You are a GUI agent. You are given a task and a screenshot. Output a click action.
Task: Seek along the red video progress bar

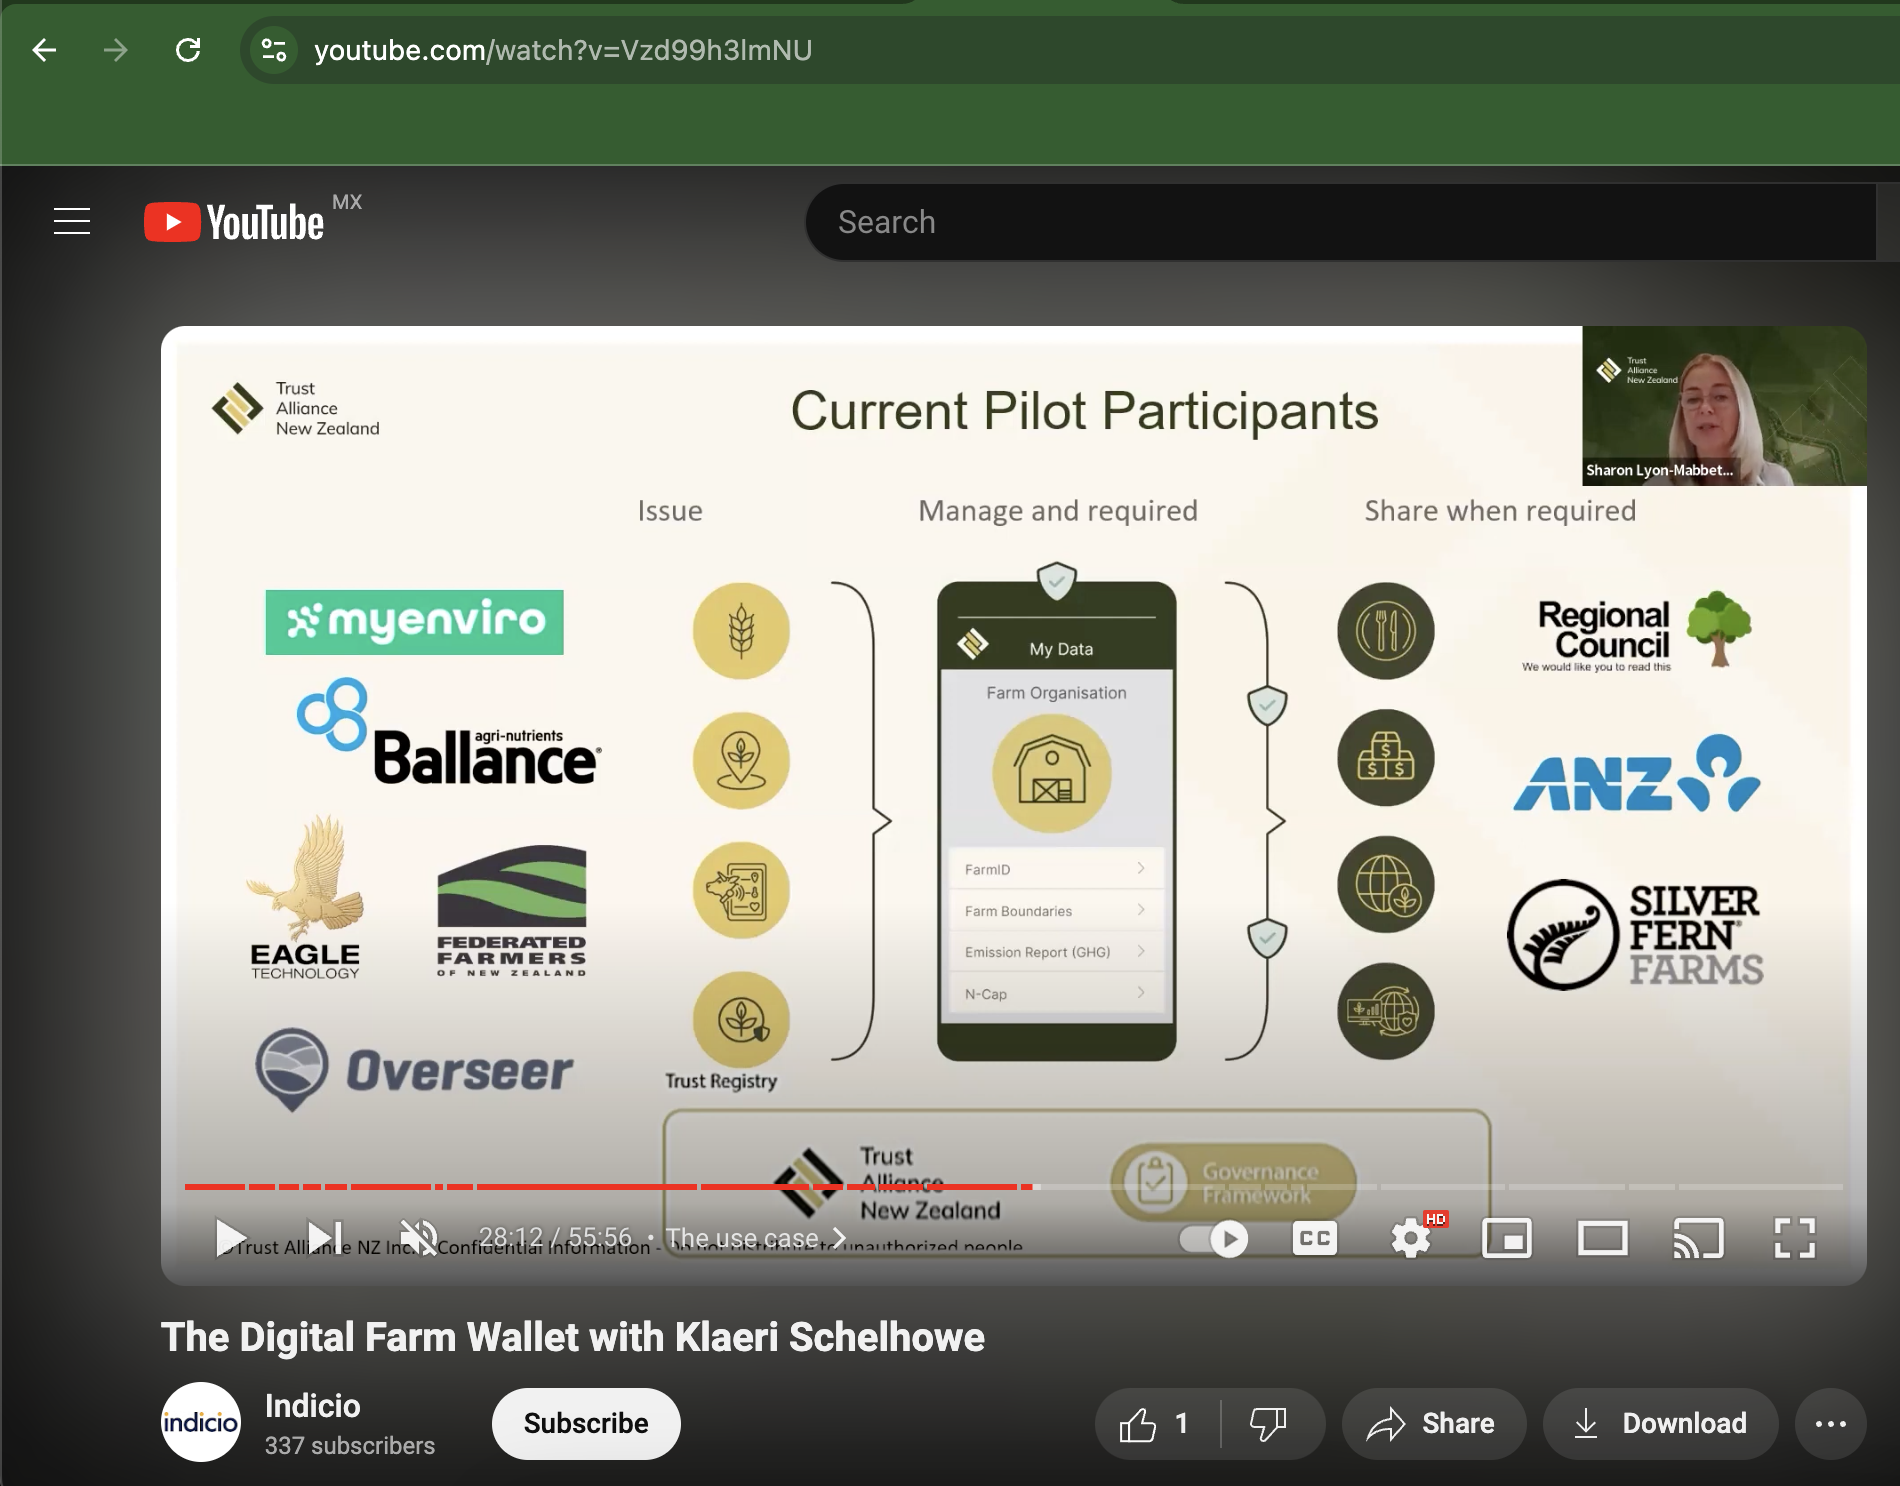point(1014,1187)
